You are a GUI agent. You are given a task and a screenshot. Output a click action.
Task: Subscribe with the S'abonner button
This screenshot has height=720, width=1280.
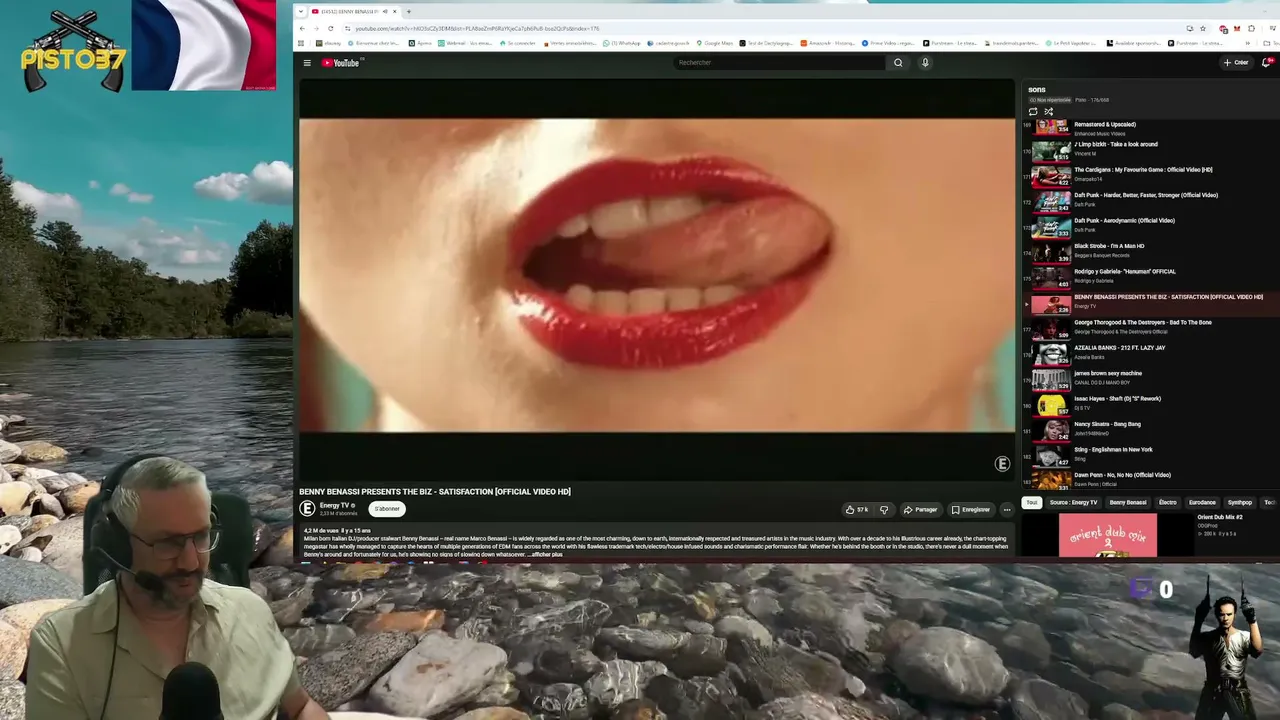tap(387, 509)
